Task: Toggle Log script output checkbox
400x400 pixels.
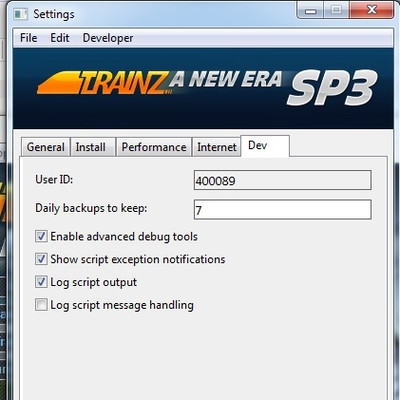Action: click(x=41, y=282)
